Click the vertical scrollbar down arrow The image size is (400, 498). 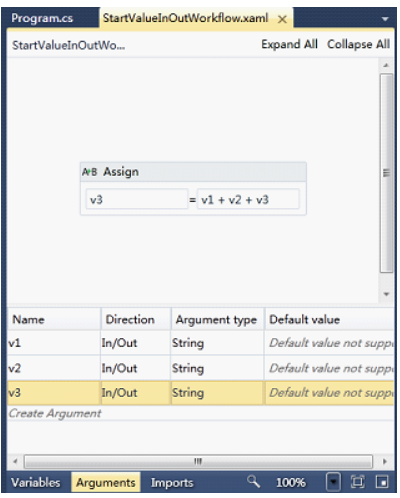click(386, 294)
